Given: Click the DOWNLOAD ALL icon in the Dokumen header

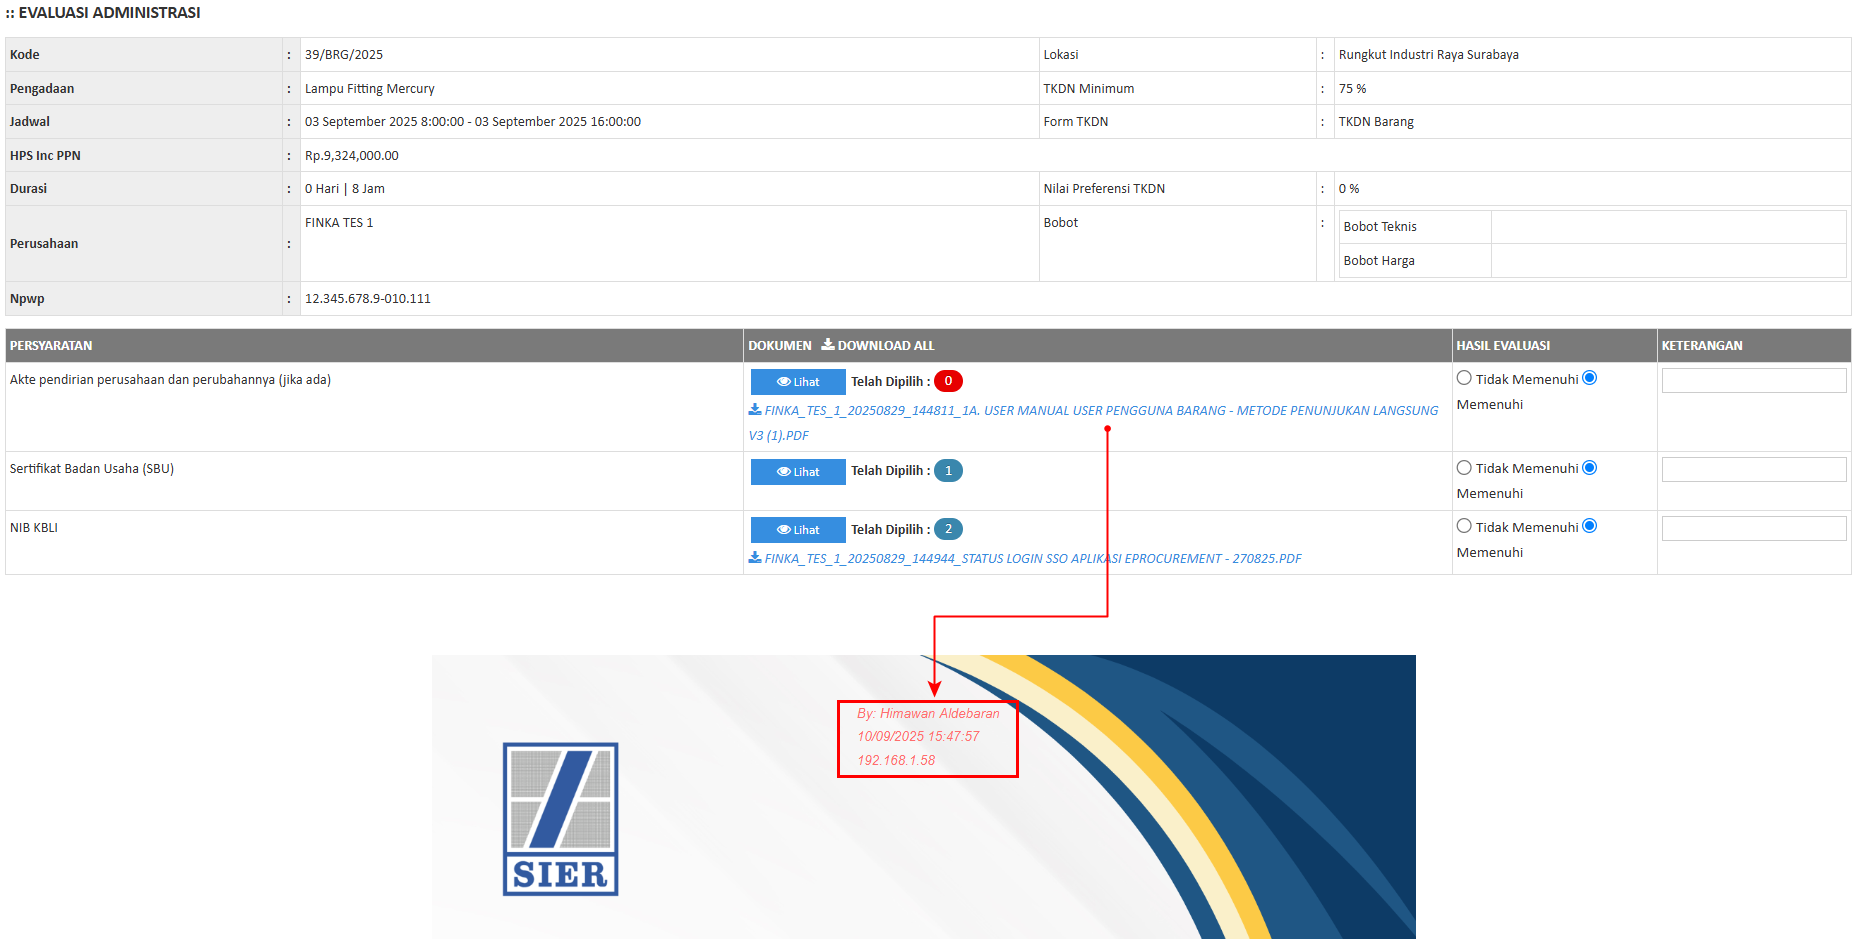Looking at the screenshot, I should pos(828,345).
